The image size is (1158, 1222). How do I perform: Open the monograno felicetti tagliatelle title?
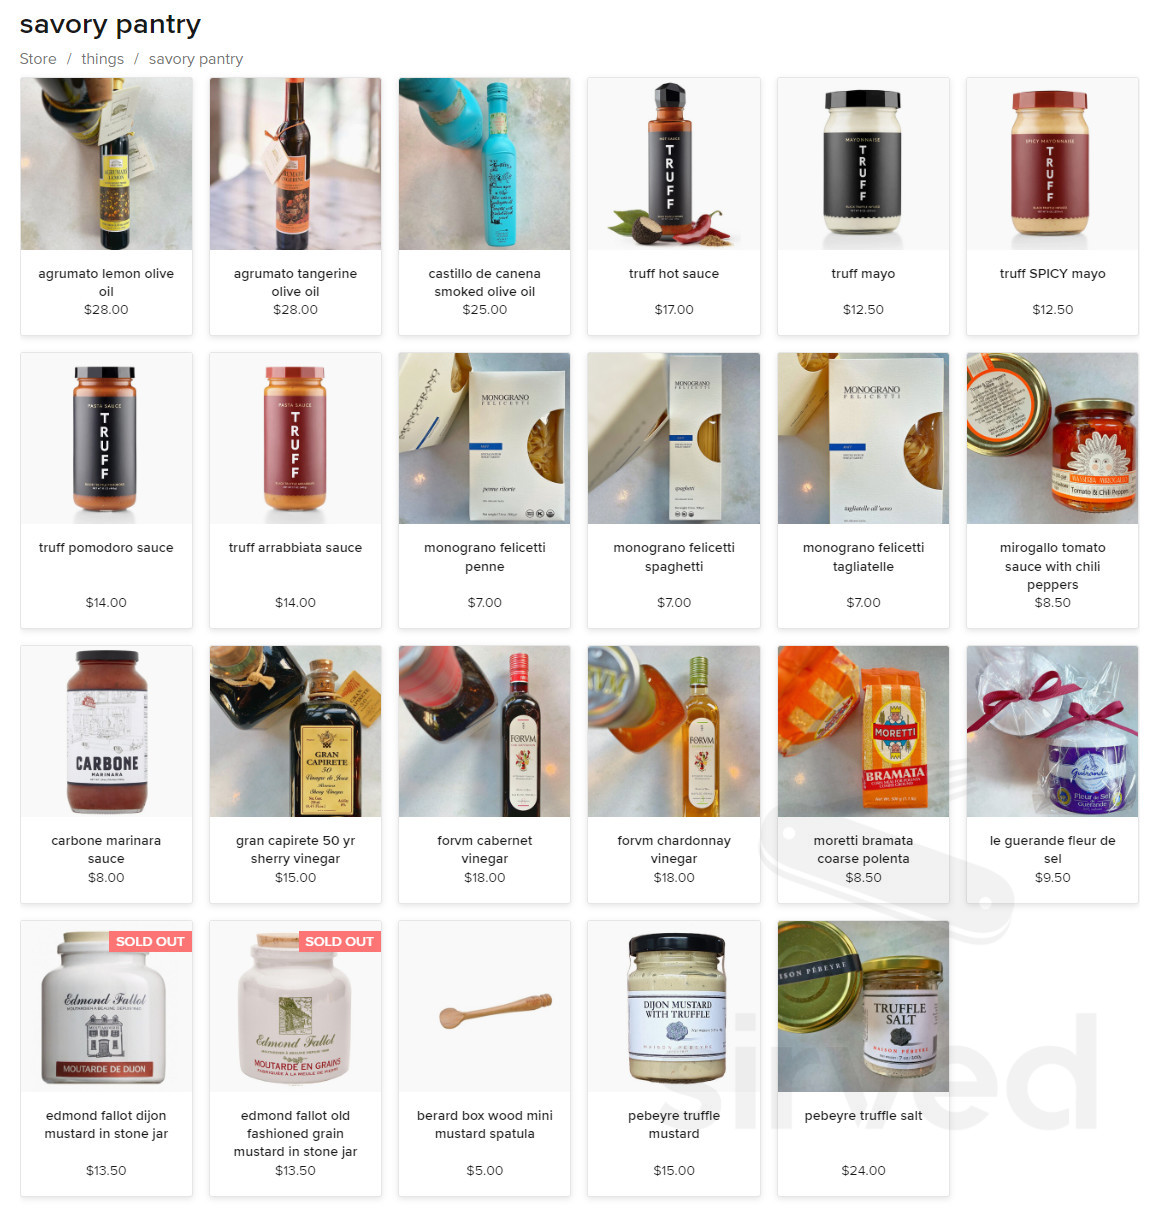coord(863,557)
